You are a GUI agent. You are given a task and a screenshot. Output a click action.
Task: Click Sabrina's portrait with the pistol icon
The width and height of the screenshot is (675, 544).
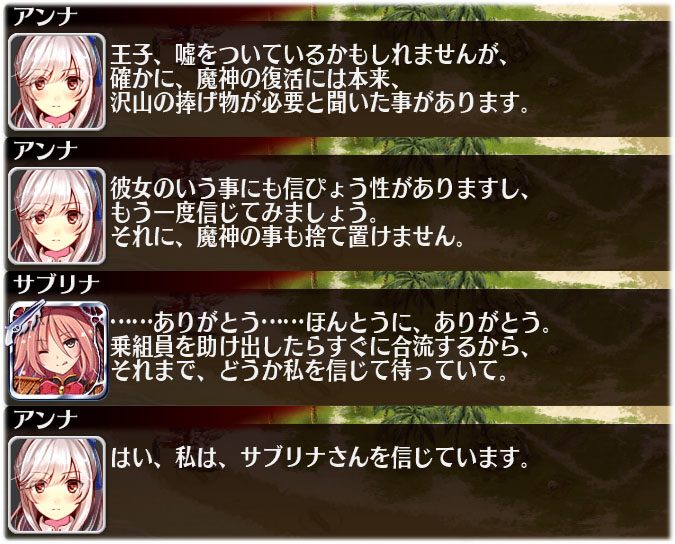click(58, 350)
